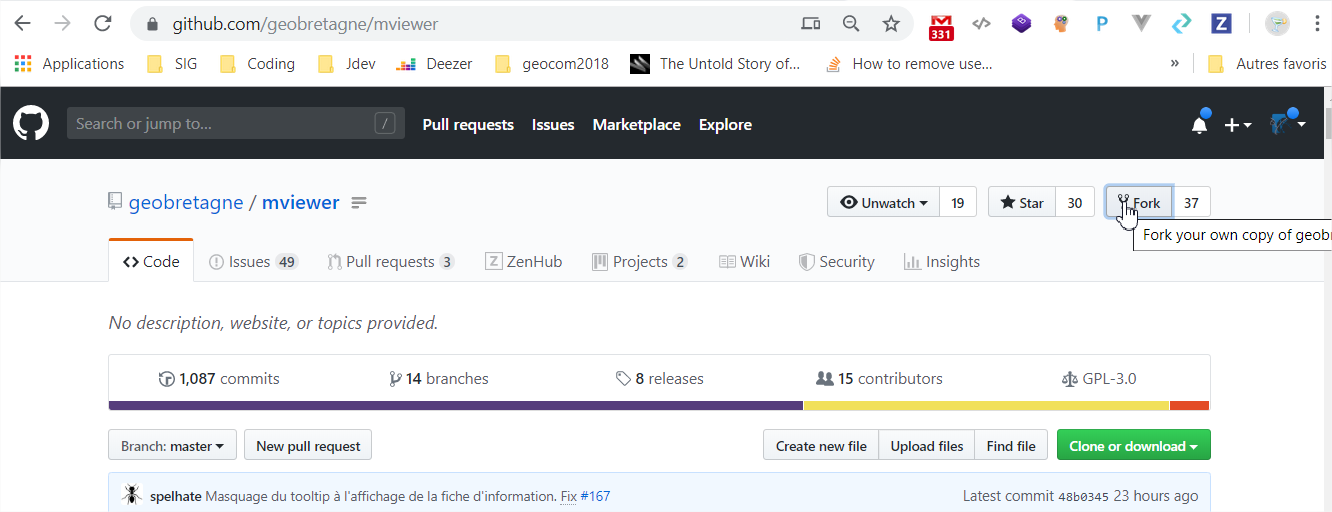Click Create new file button
The width and height of the screenshot is (1332, 512).
[x=821, y=446]
